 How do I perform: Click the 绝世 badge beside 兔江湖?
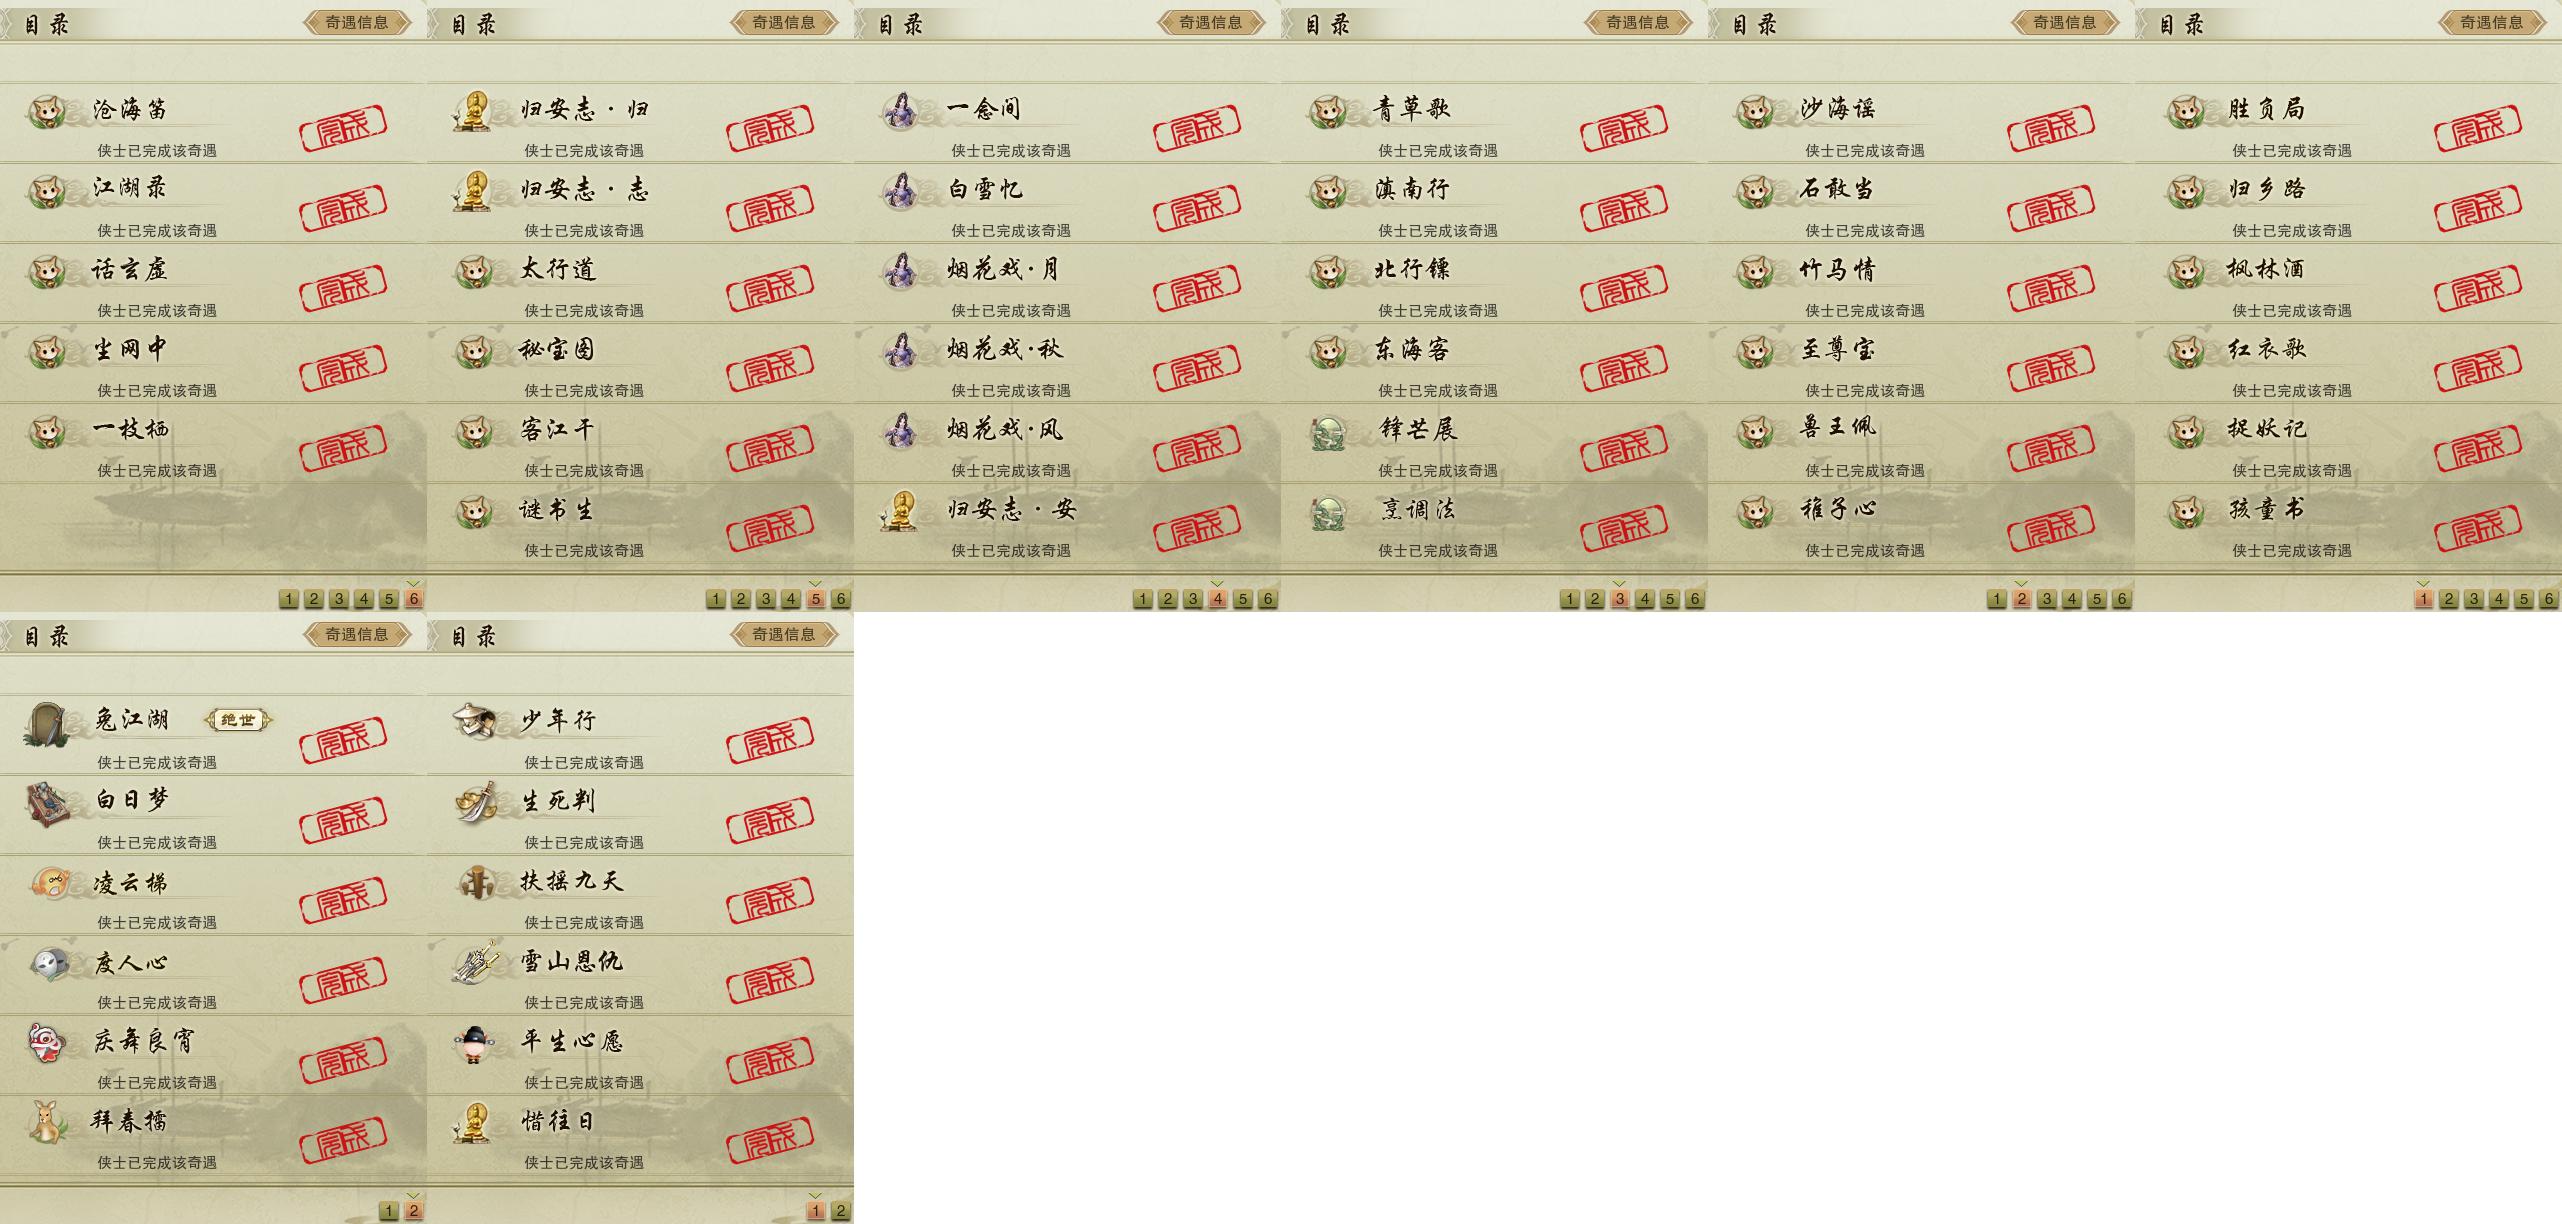click(238, 720)
